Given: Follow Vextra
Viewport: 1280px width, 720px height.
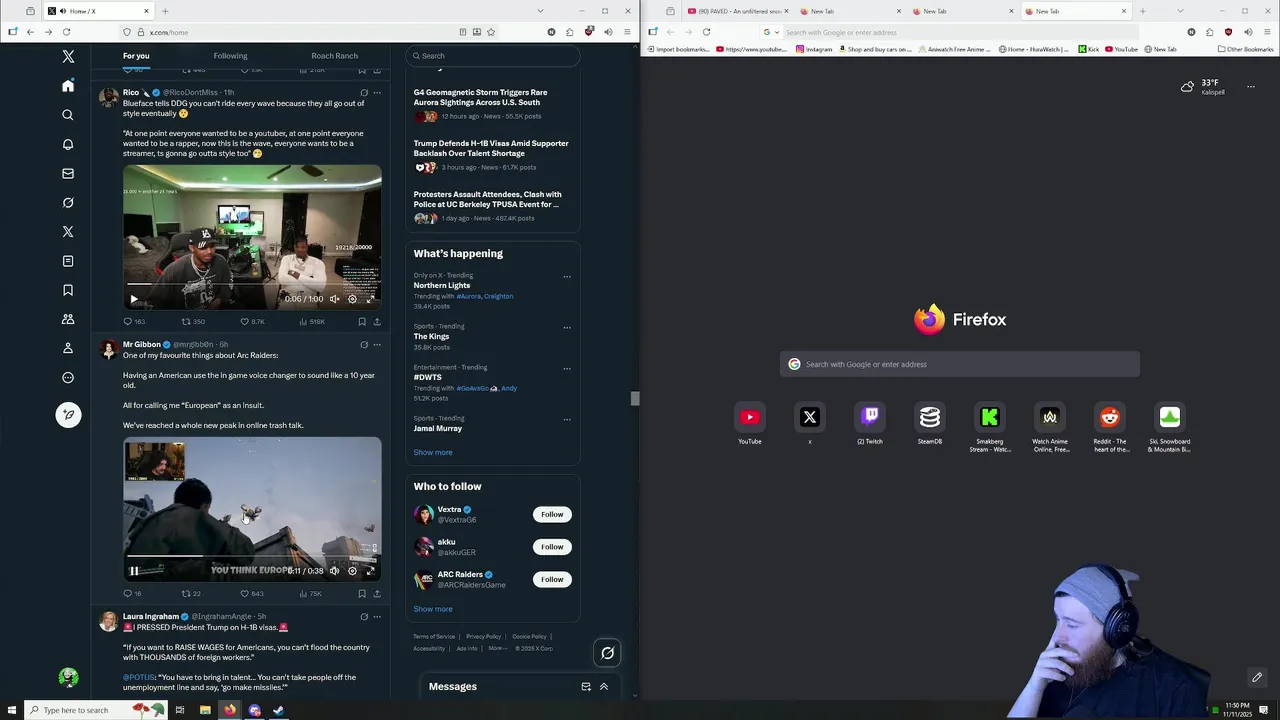Looking at the screenshot, I should pyautogui.click(x=552, y=514).
